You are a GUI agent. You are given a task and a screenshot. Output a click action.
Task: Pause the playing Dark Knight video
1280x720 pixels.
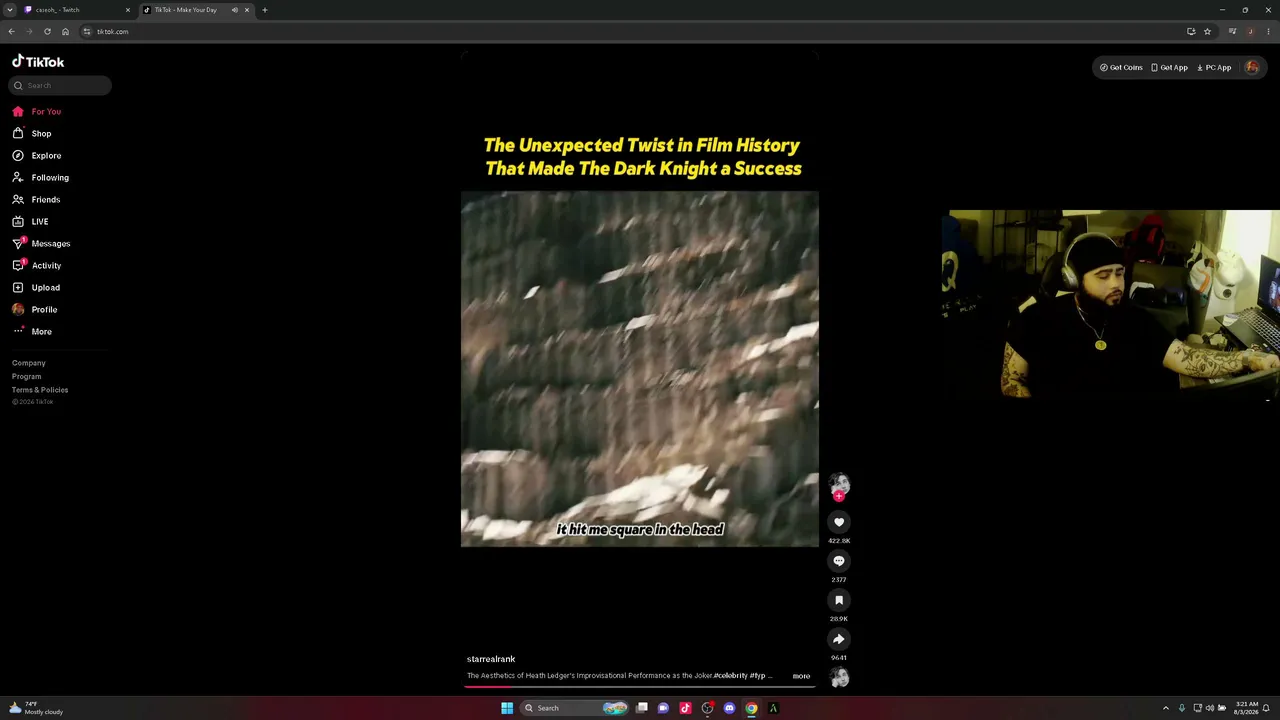640,369
